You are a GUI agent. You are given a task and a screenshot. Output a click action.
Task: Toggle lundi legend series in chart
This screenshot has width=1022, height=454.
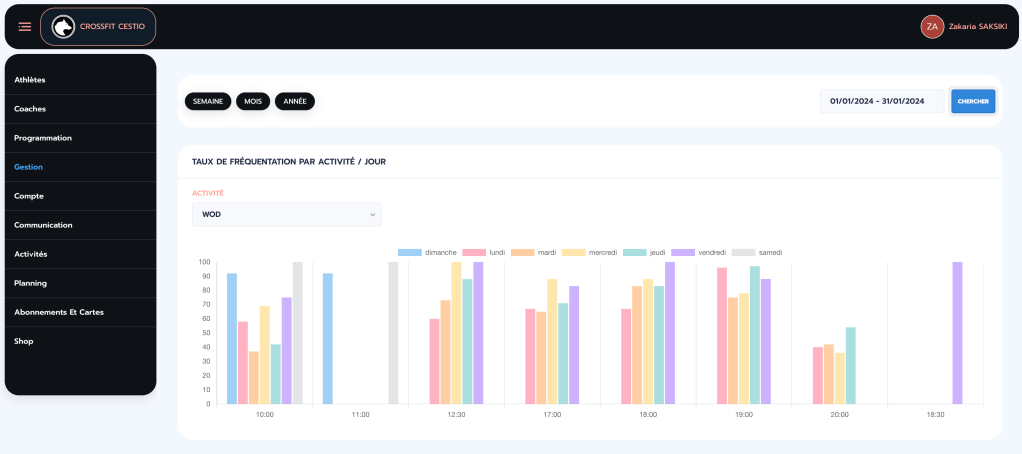pyautogui.click(x=488, y=252)
